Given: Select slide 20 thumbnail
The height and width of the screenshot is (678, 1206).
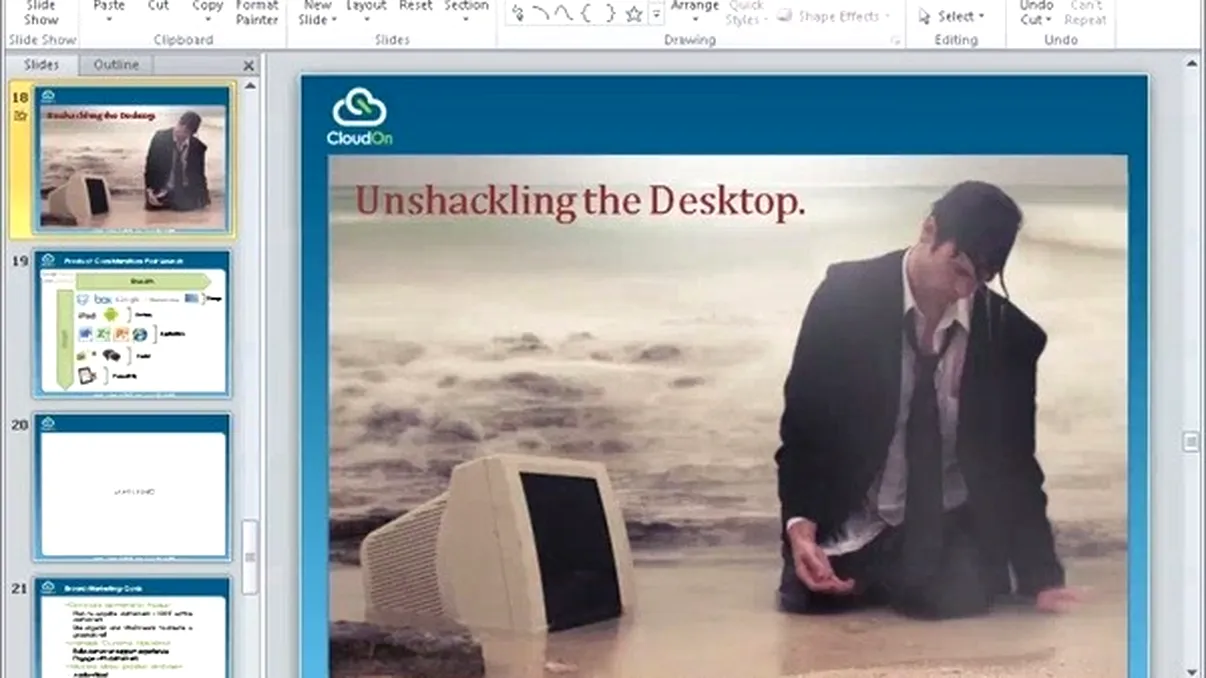Looking at the screenshot, I should pos(133,487).
